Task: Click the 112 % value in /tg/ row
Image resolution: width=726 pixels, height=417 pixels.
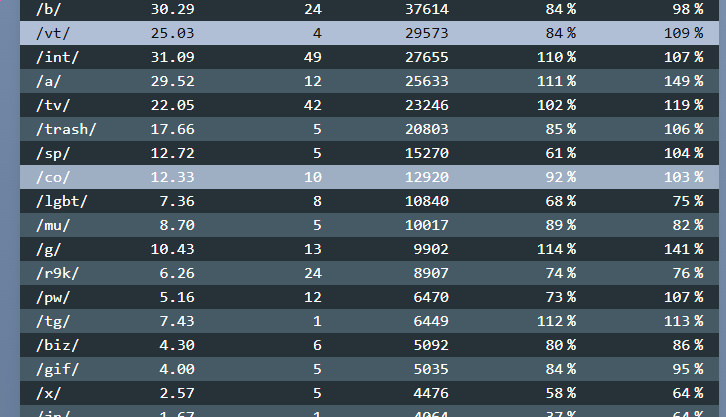Action: (557, 321)
